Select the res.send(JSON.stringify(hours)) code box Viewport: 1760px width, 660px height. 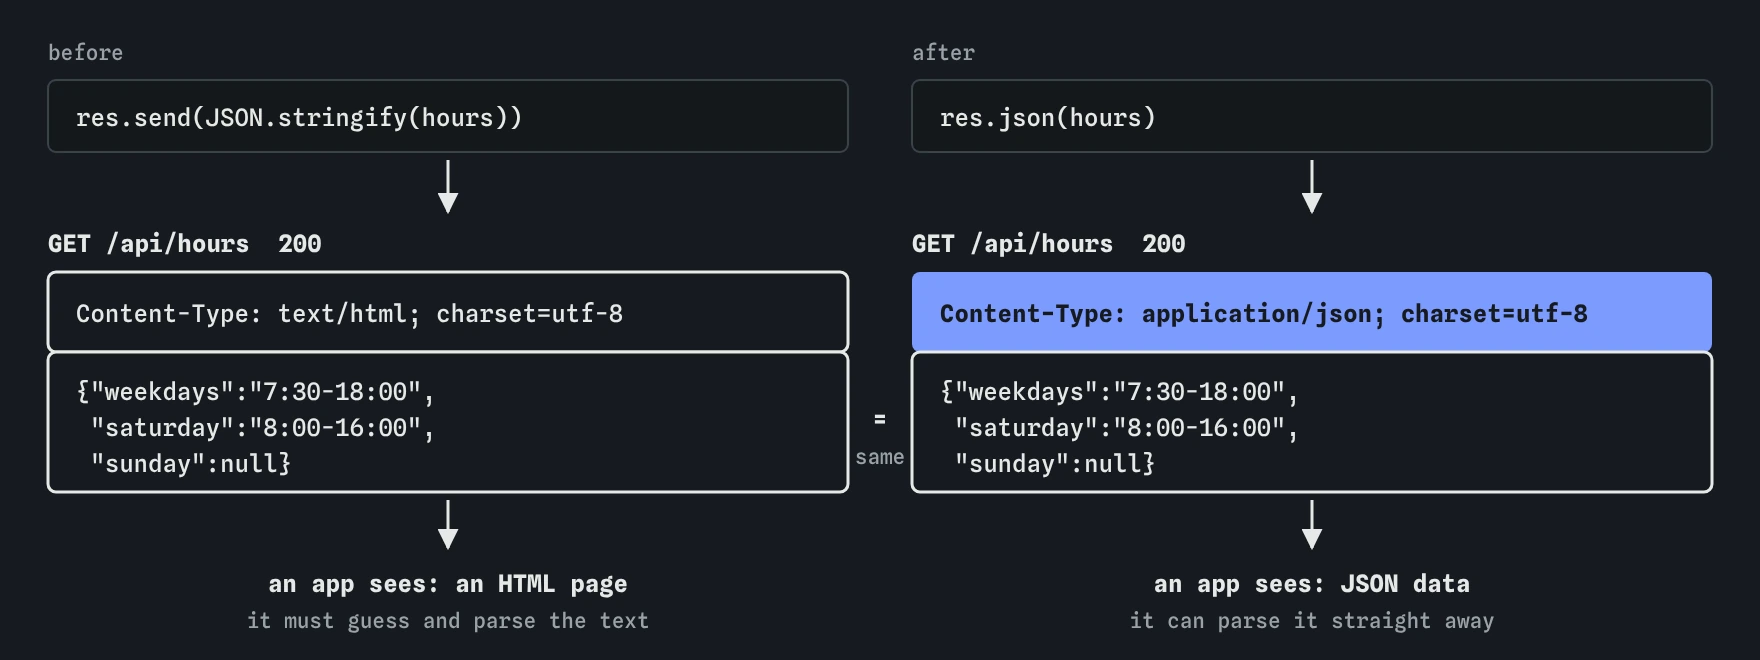pyautogui.click(x=448, y=116)
